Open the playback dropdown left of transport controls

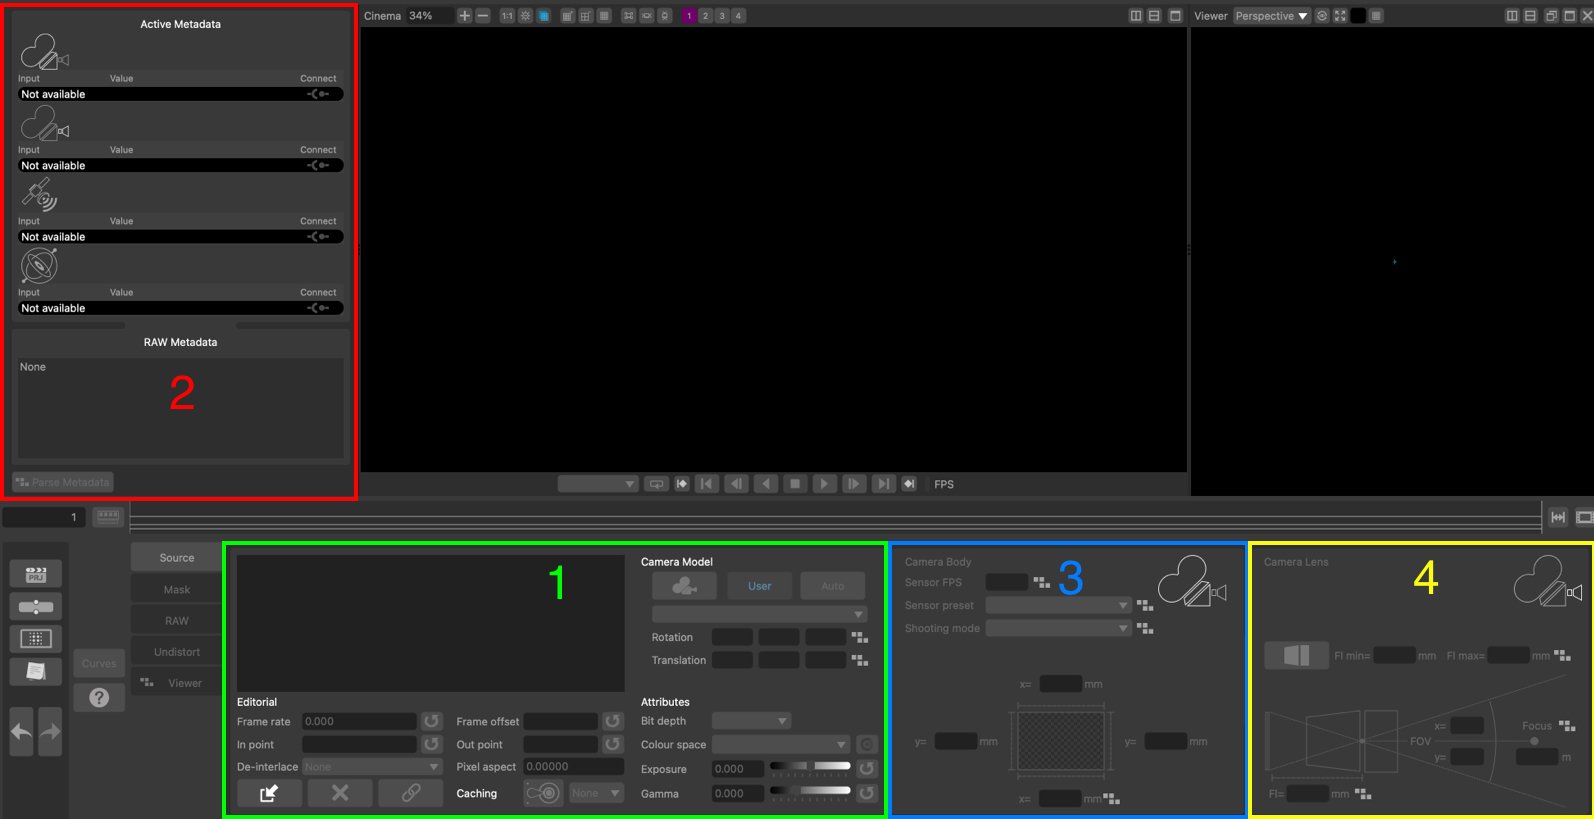[x=598, y=484]
